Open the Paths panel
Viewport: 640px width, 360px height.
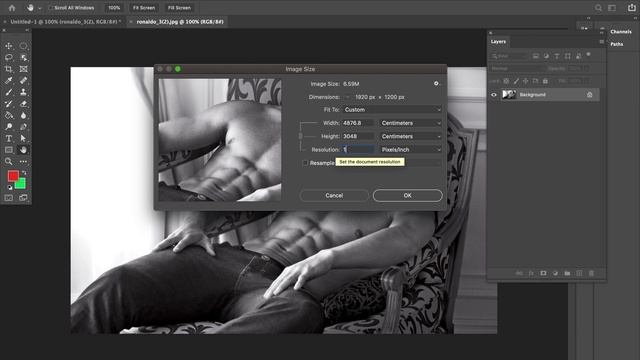point(616,44)
